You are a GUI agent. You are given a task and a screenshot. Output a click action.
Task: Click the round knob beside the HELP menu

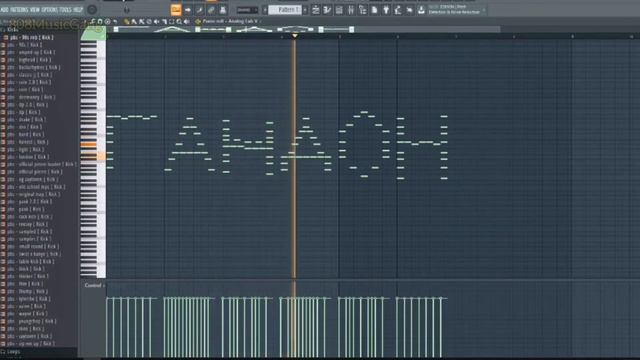pos(92,9)
